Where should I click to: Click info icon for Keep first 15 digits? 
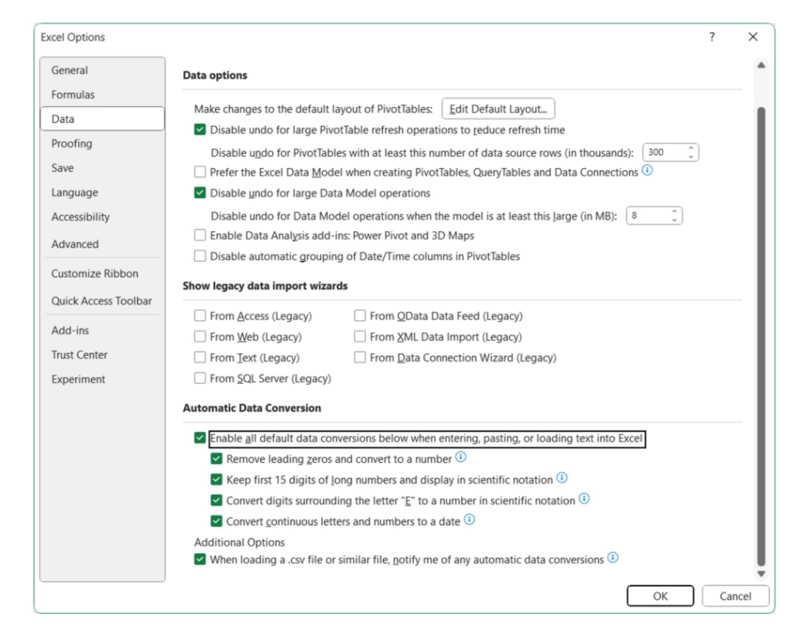[562, 478]
